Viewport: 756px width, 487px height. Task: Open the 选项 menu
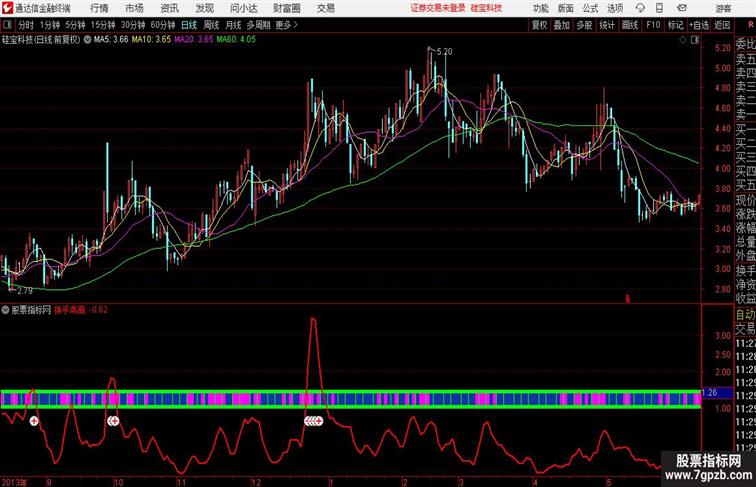615,8
